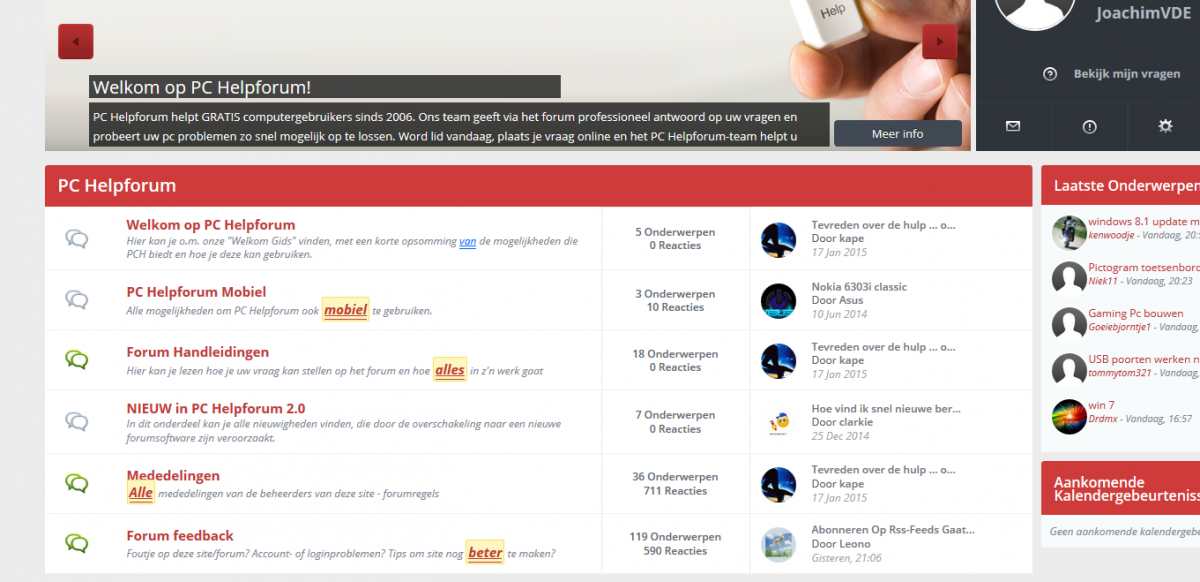Open Mededelingen forum
This screenshot has width=1200, height=582.
[173, 476]
